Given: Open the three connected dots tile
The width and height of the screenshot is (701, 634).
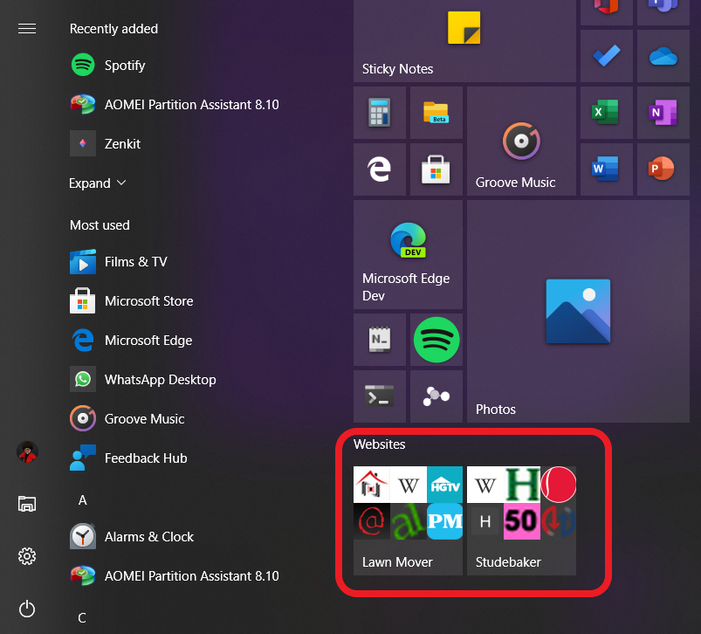Looking at the screenshot, I should (x=436, y=397).
